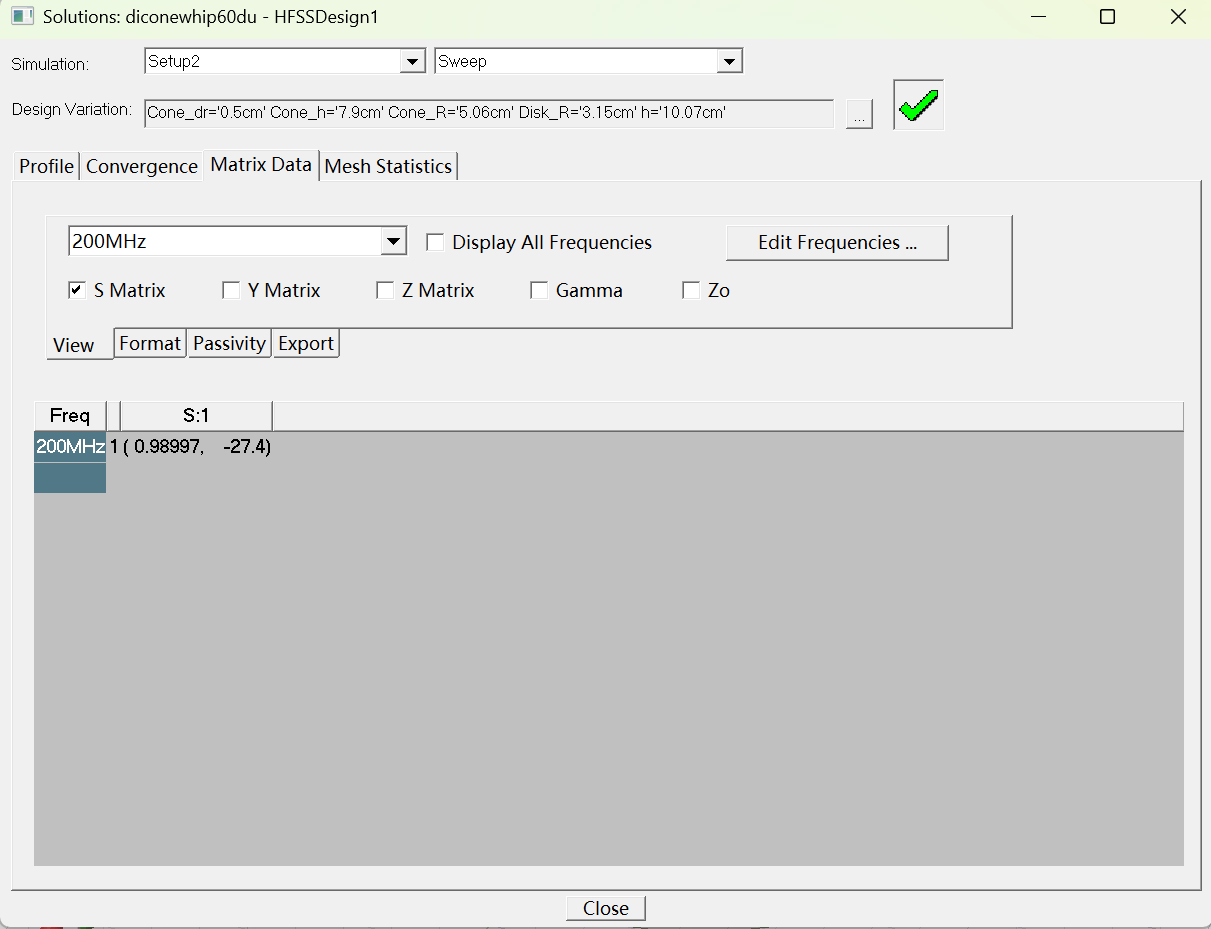Open the Format sub-tab
The image size is (1211, 929).
point(150,343)
